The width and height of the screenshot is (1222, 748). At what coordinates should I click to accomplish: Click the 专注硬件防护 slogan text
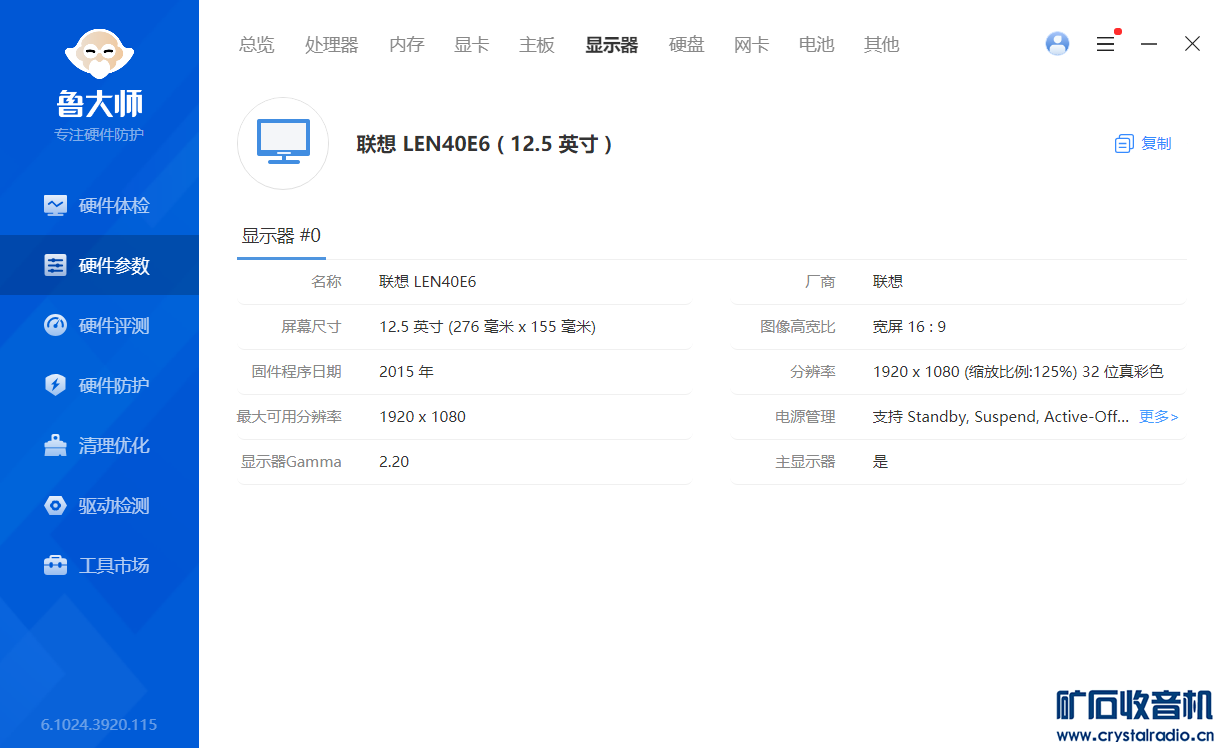(99, 134)
